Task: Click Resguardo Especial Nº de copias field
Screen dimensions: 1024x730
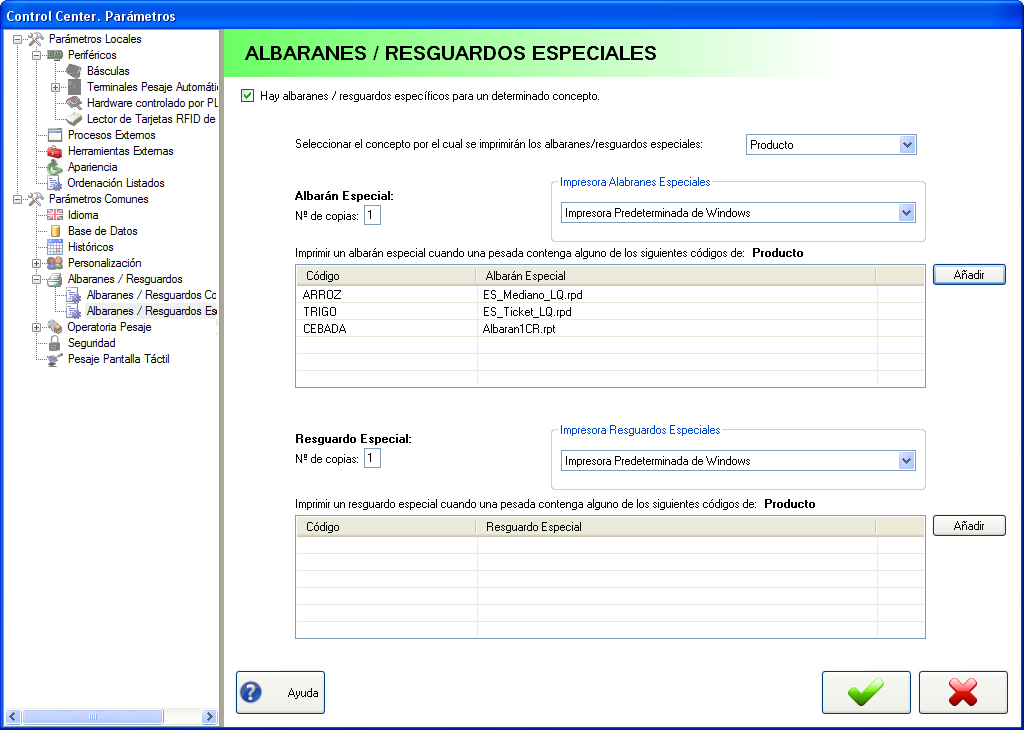Action: 372,458
